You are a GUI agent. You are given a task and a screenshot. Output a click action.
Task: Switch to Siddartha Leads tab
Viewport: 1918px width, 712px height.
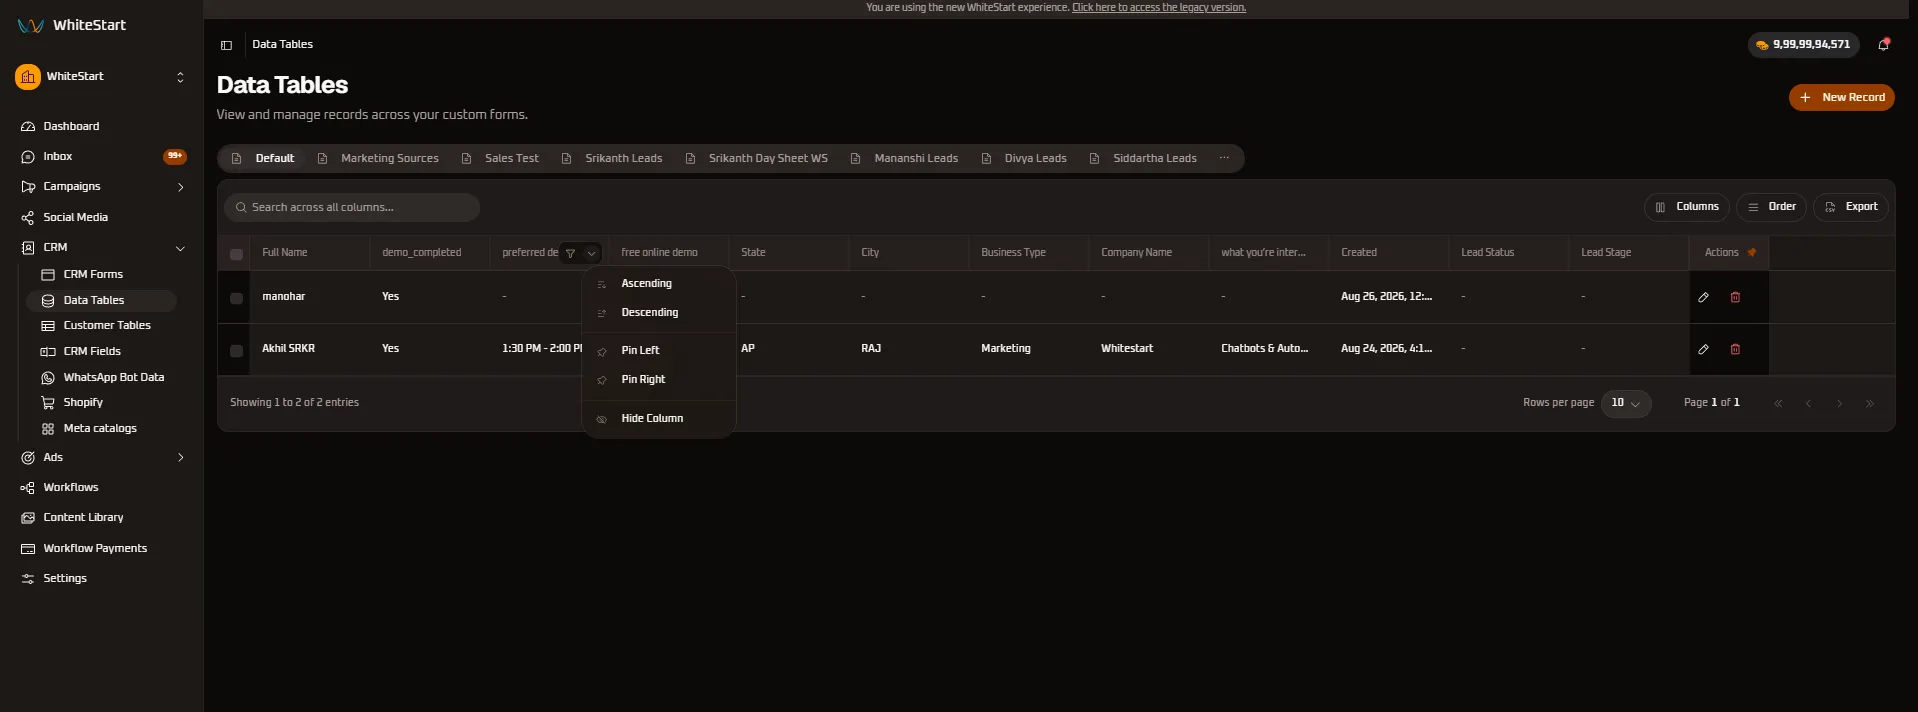pos(1143,158)
